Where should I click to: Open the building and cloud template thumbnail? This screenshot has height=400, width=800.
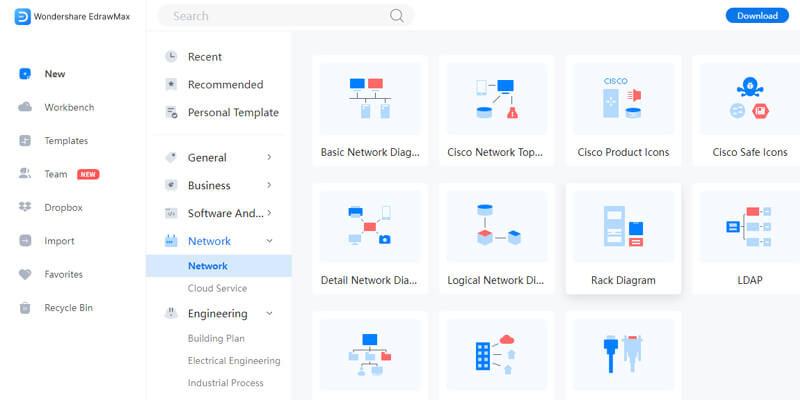[497, 356]
